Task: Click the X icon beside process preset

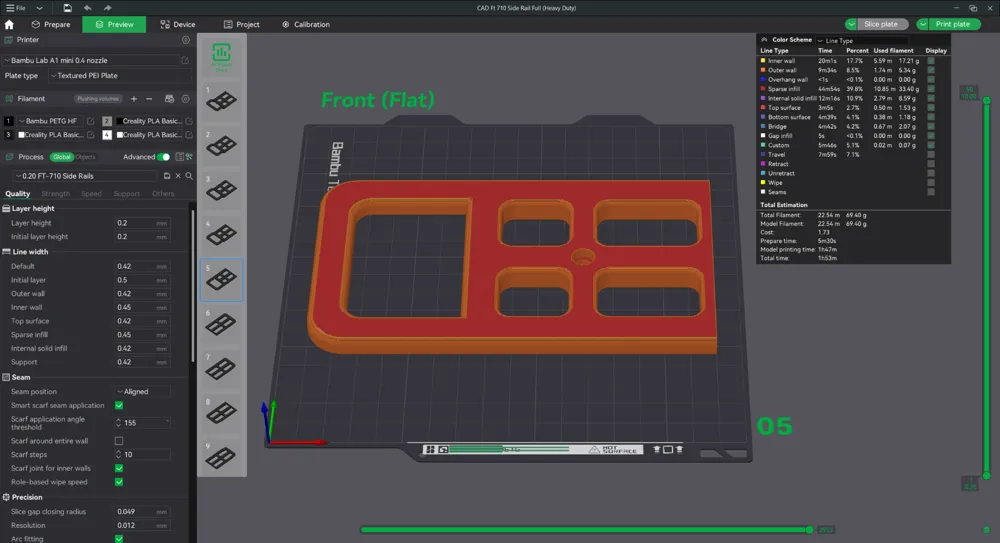Action: pyautogui.click(x=178, y=175)
